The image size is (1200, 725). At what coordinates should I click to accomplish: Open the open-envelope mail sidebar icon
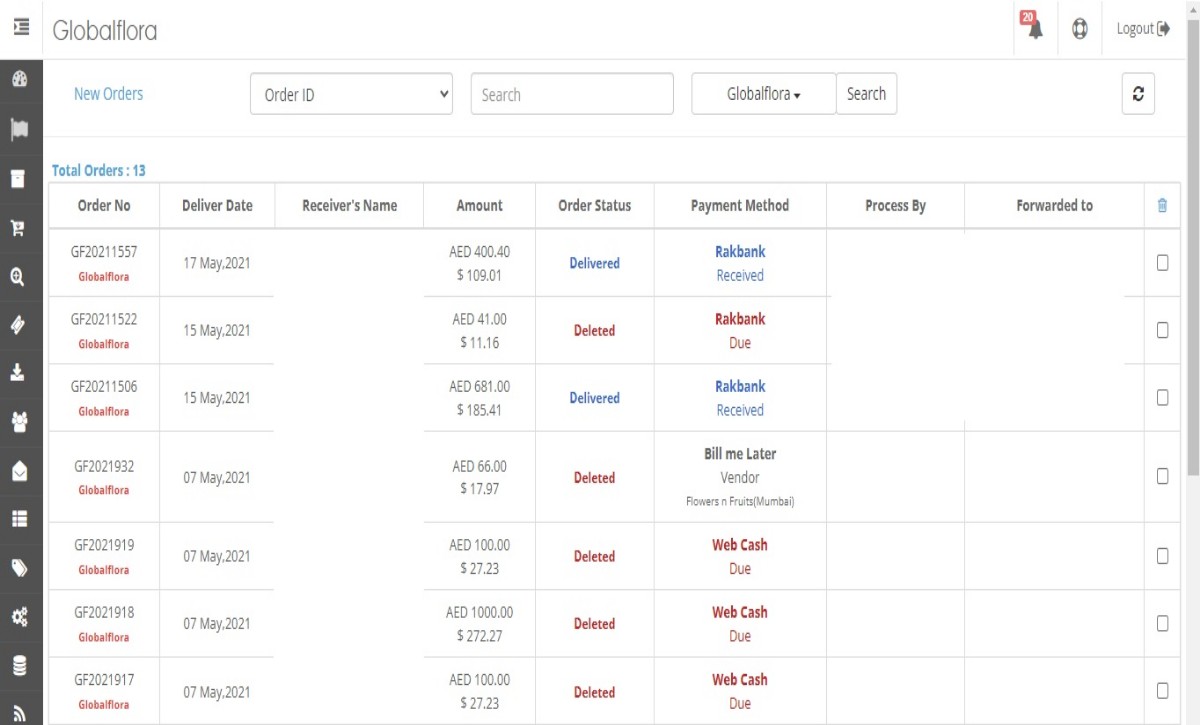18,471
